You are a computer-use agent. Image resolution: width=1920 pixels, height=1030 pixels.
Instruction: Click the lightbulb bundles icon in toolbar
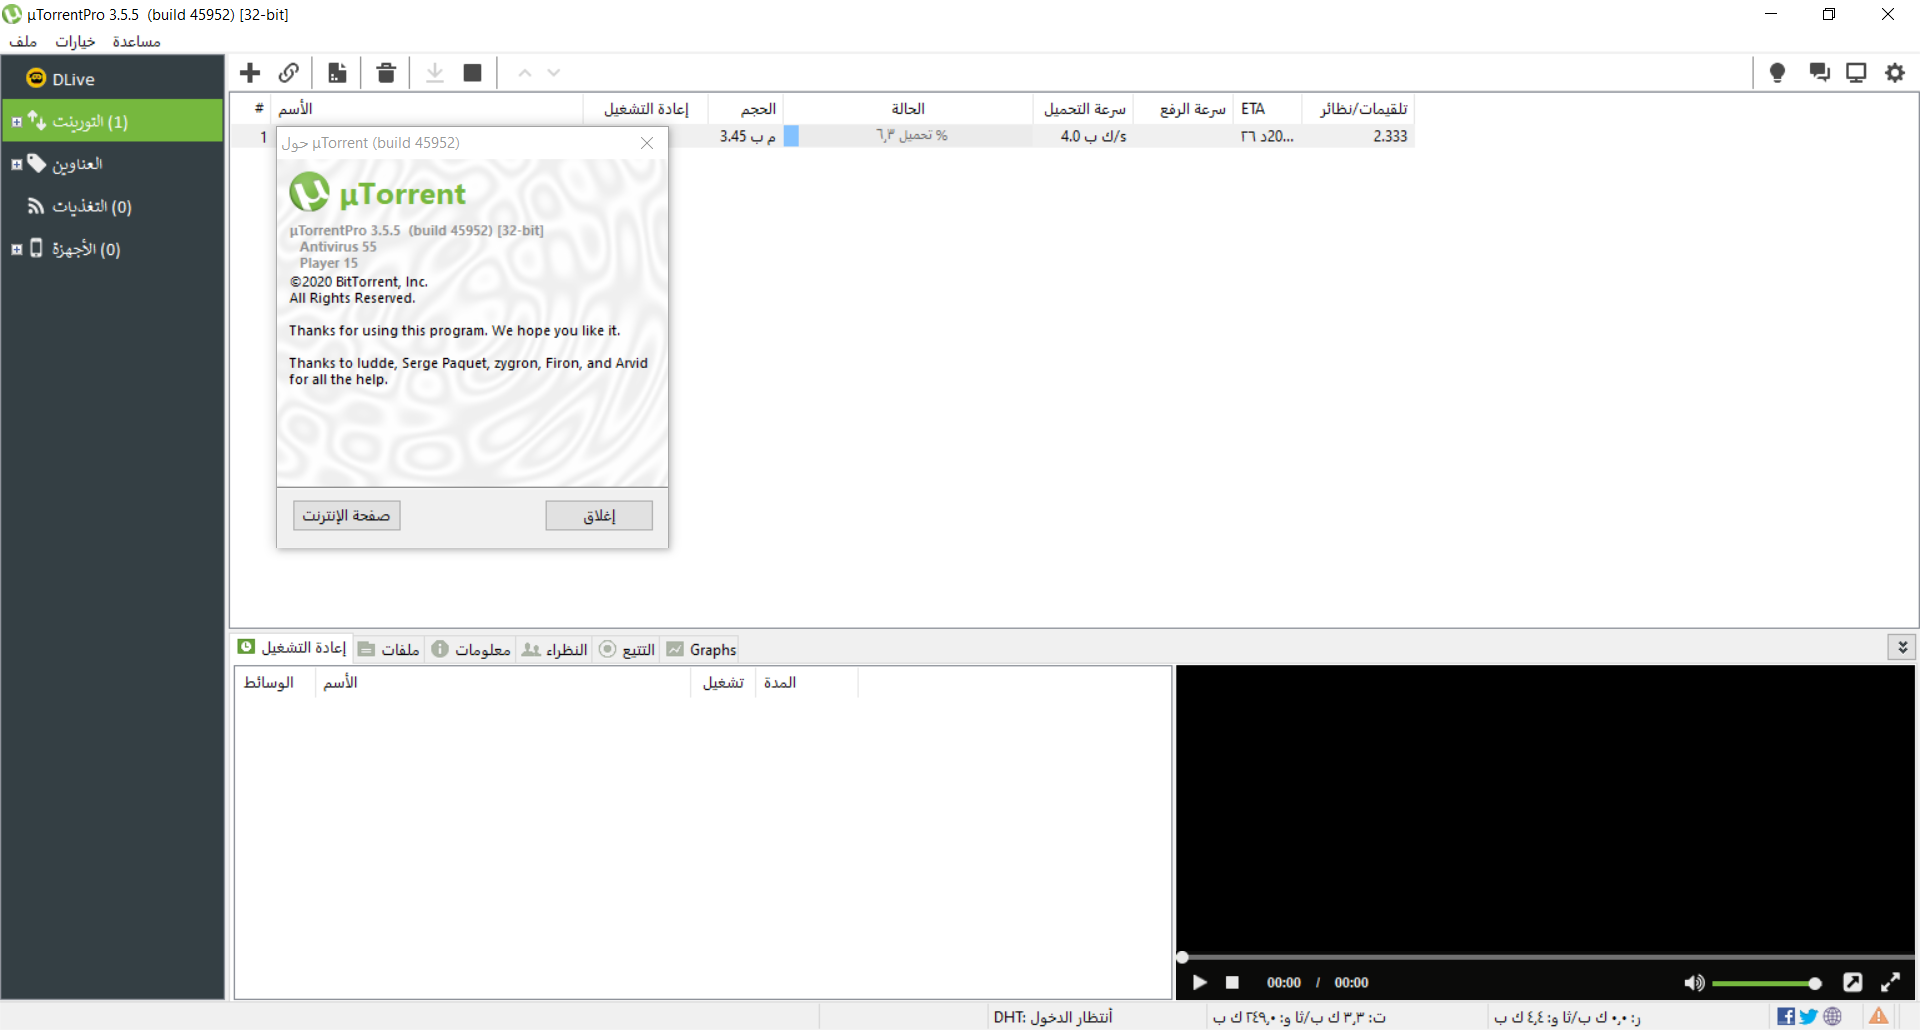pyautogui.click(x=1777, y=72)
